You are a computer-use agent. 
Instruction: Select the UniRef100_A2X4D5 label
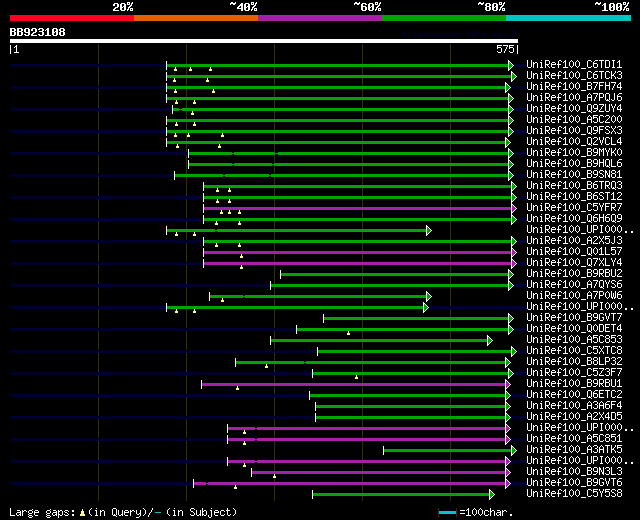574,417
